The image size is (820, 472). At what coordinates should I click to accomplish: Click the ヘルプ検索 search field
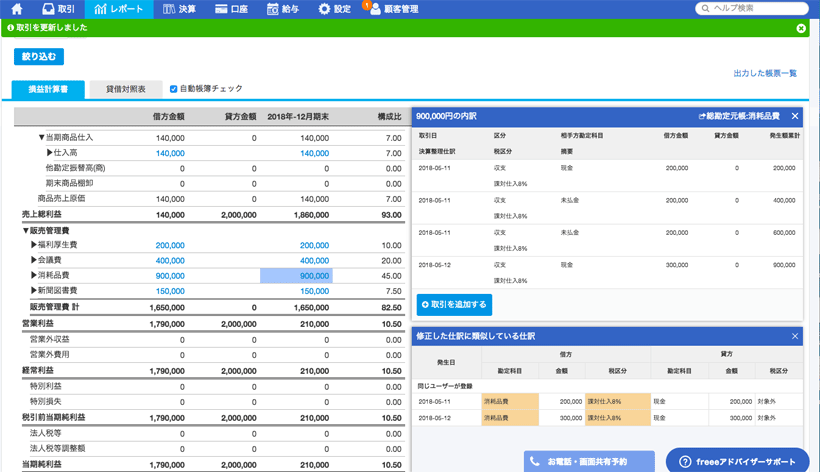(755, 9)
